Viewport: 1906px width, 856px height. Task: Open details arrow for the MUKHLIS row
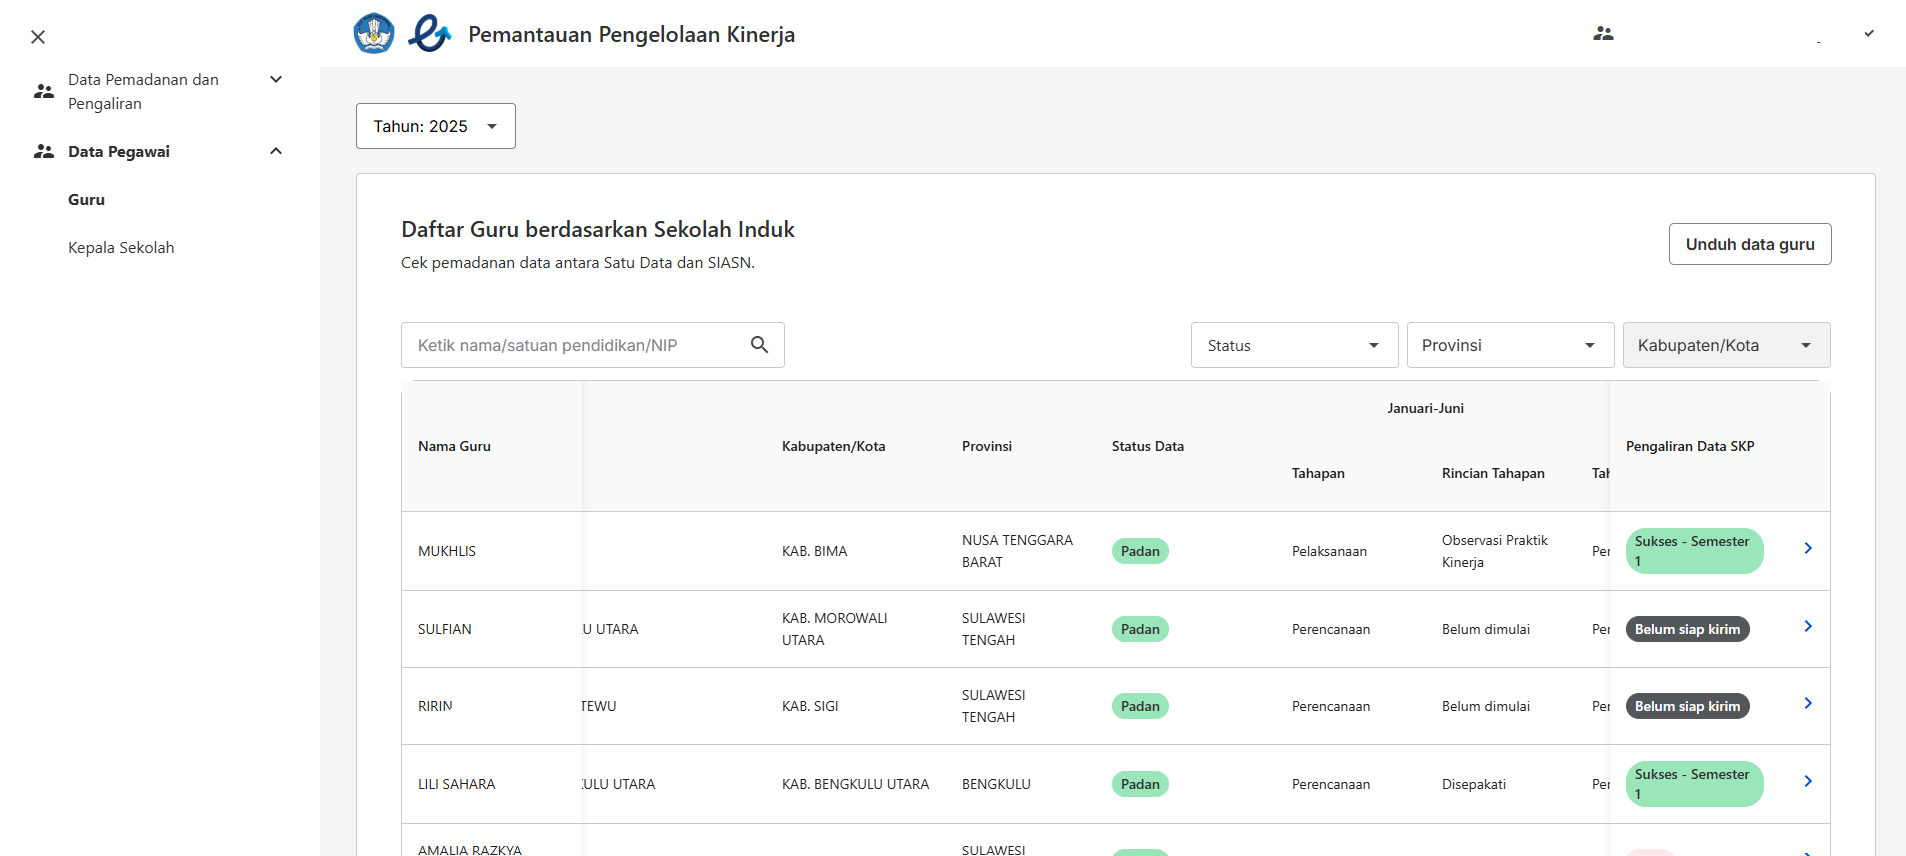click(1808, 548)
